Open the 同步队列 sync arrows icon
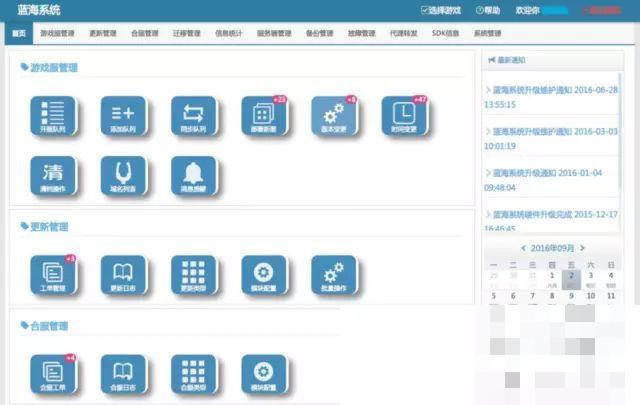 click(193, 116)
